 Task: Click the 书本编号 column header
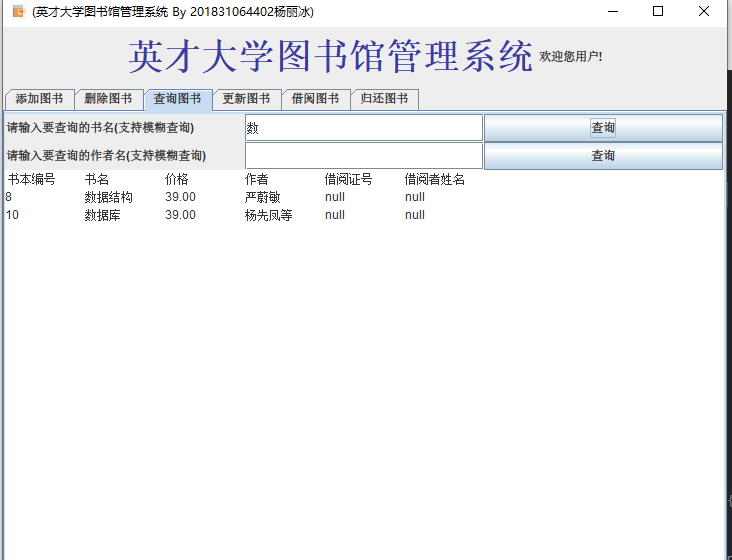(x=31, y=179)
